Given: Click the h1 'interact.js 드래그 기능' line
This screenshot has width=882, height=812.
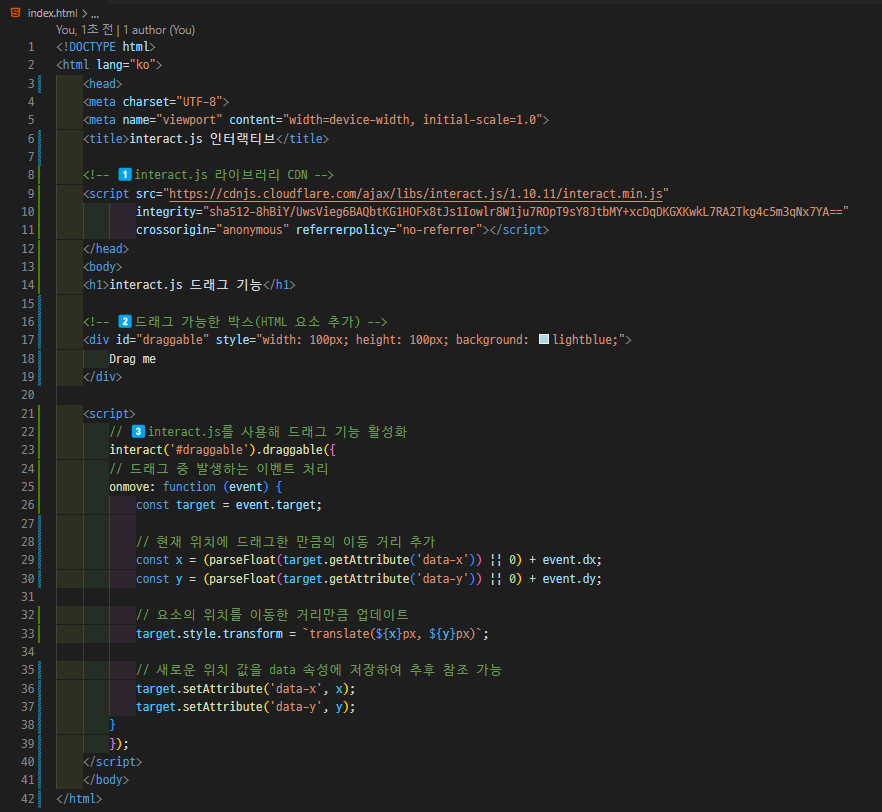Looking at the screenshot, I should (x=189, y=285).
